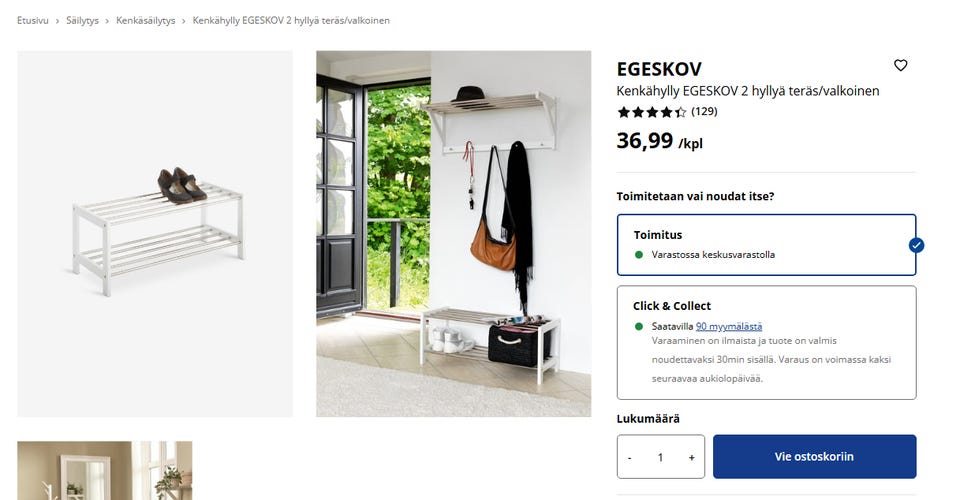The width and height of the screenshot is (960, 500).
Task: Click the (129) reviews count
Action: click(704, 111)
